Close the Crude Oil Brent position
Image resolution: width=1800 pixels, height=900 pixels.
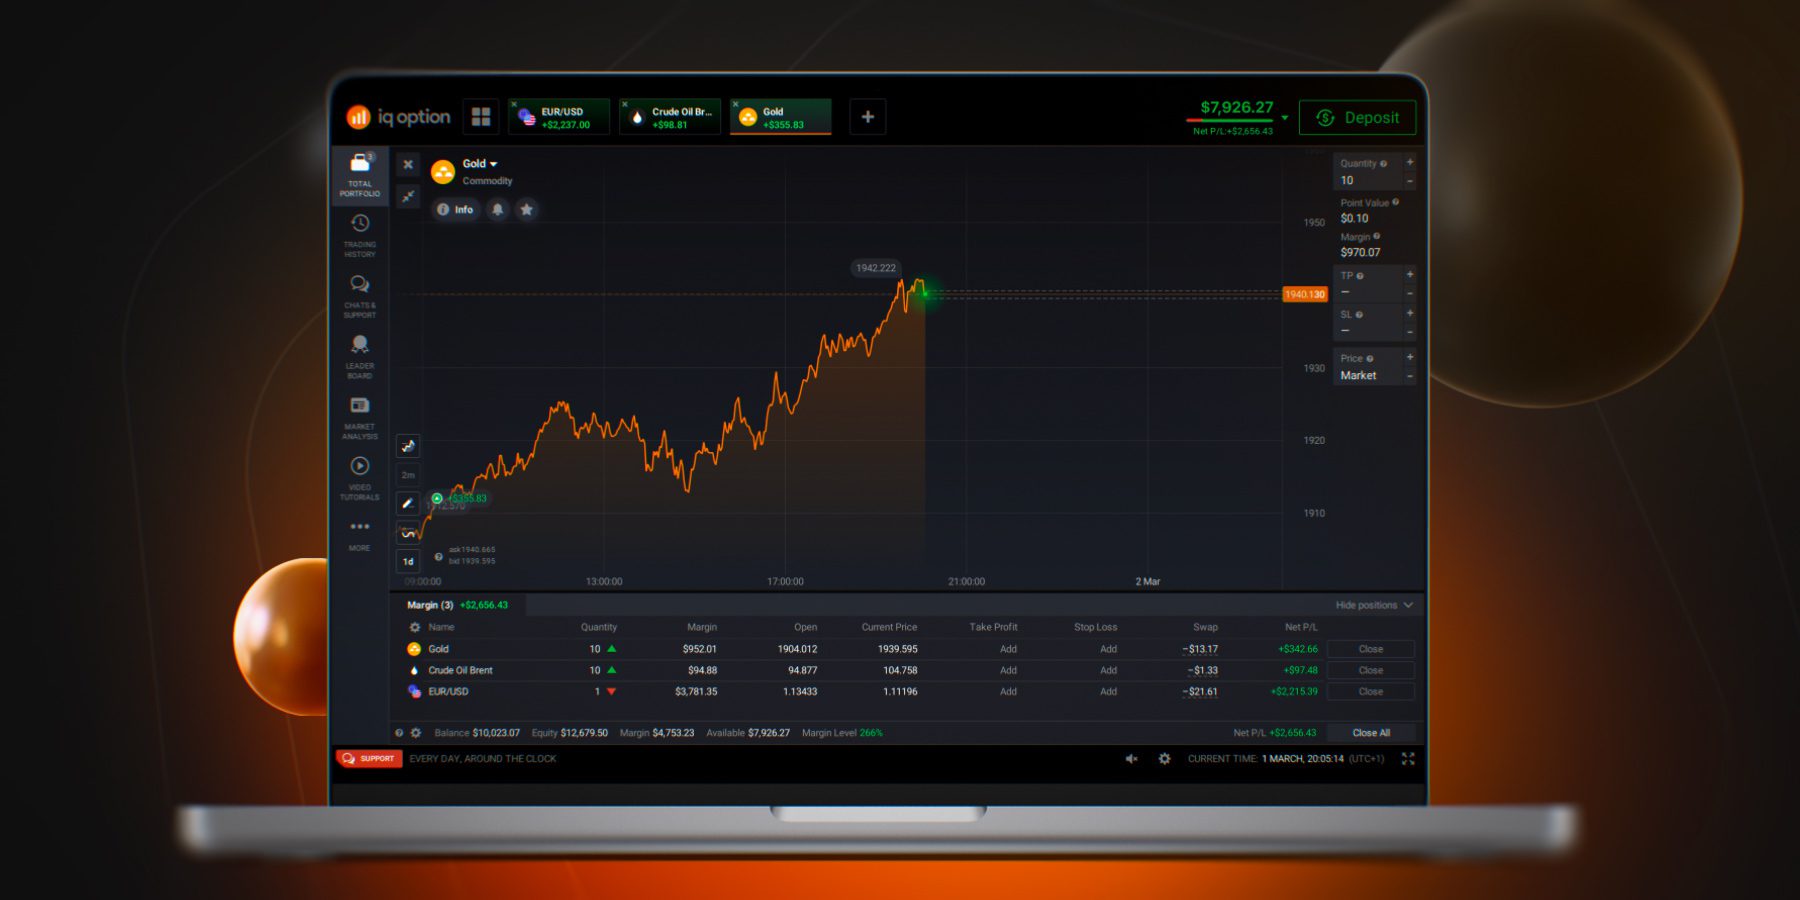[1371, 670]
